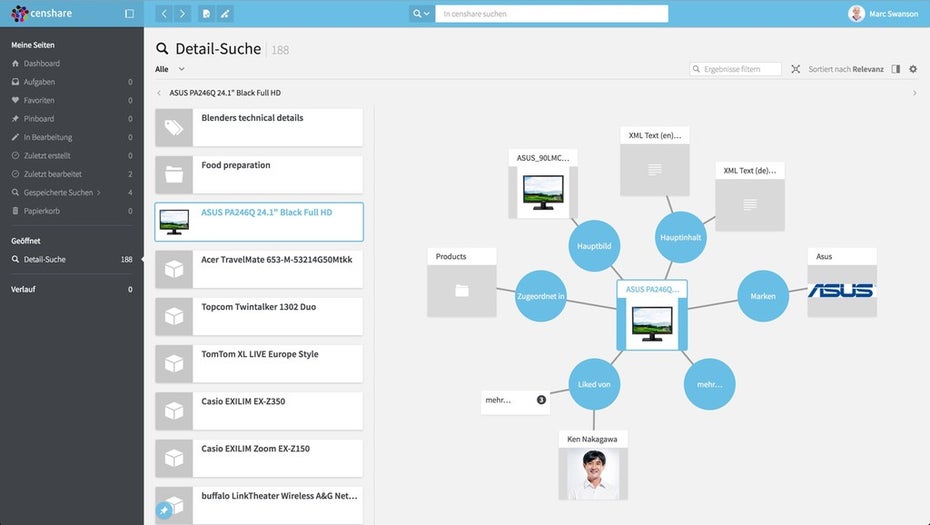Open the XML Text (de) node
Image resolution: width=930 pixels, height=525 pixels.
click(750, 196)
